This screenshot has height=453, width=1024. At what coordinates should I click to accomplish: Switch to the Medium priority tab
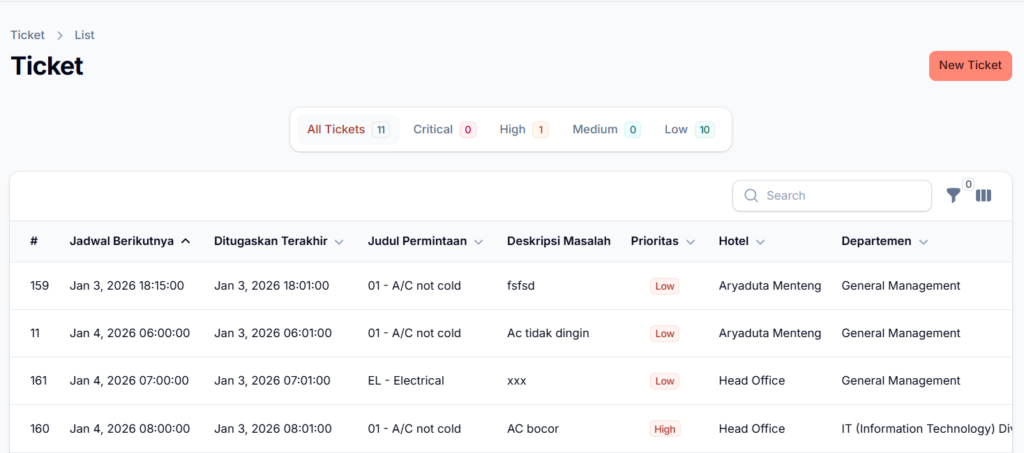pos(605,129)
